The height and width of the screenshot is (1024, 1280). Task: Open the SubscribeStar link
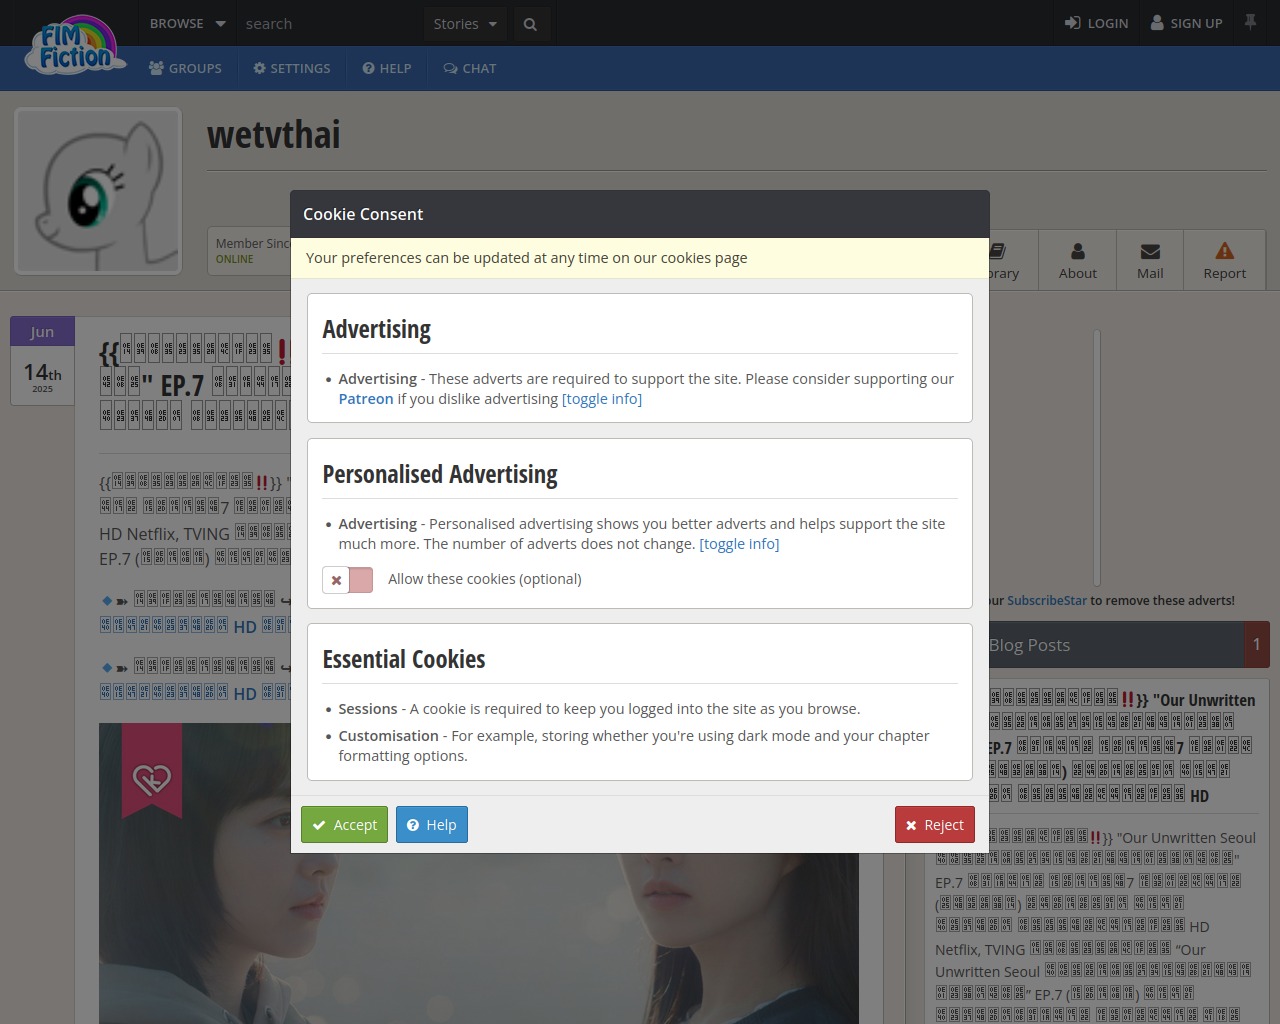point(1047,601)
